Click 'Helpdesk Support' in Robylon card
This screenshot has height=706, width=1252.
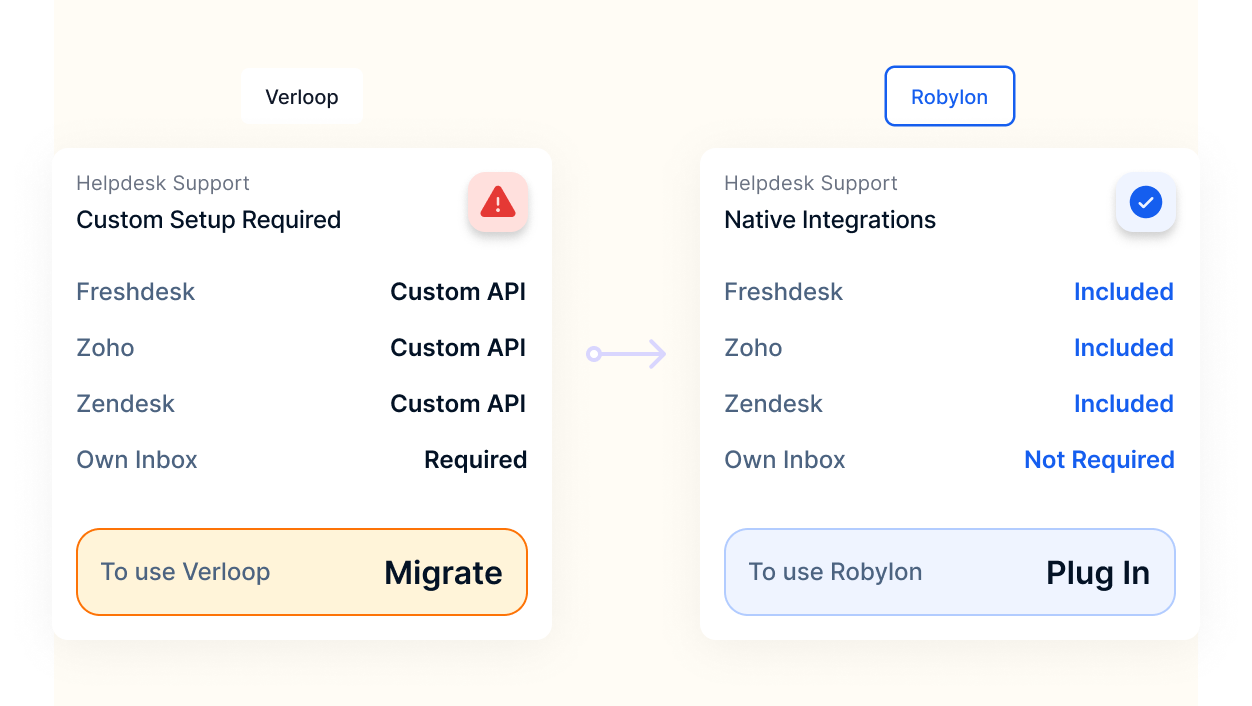pyautogui.click(x=811, y=183)
